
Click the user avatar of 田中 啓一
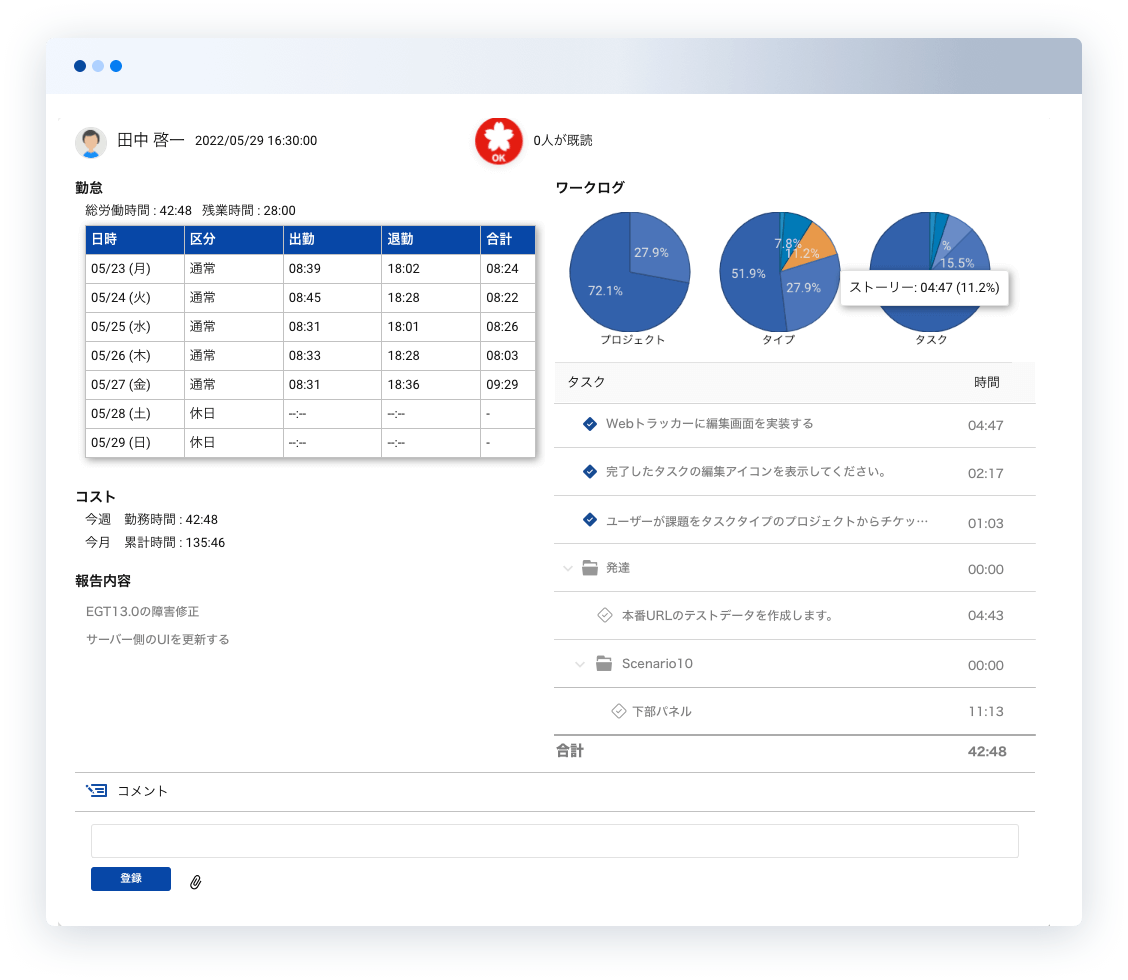click(91, 142)
